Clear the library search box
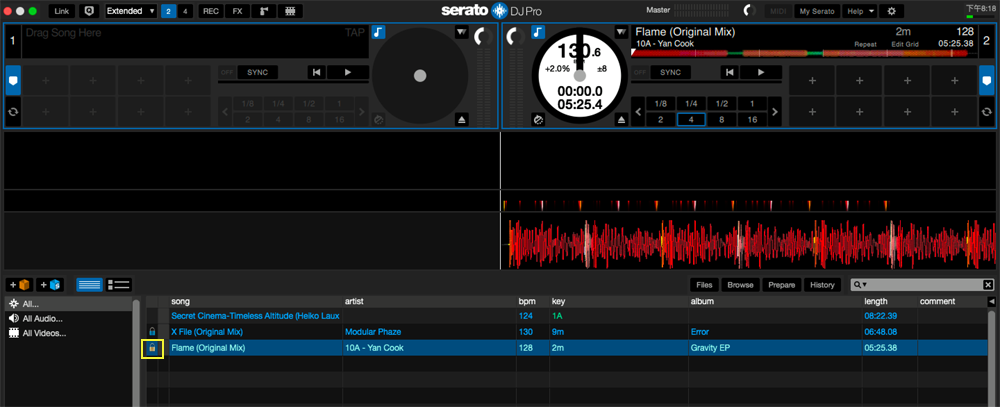Image resolution: width=1000 pixels, height=407 pixels. click(x=988, y=285)
